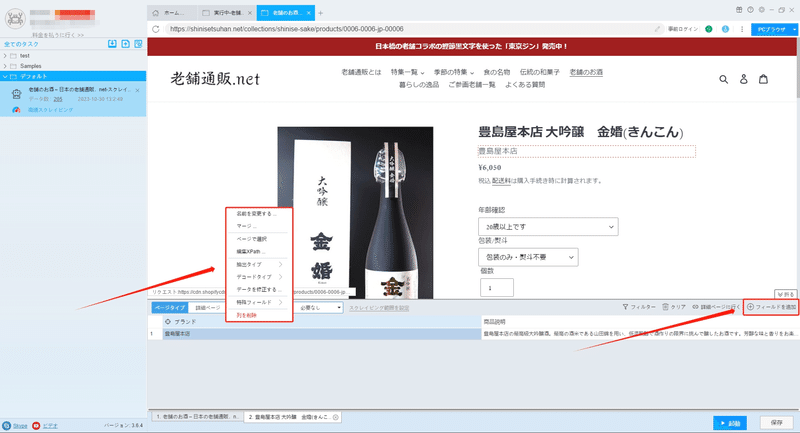Click the ページタイプ toggle button
This screenshot has height=433, width=800.
tap(170, 308)
